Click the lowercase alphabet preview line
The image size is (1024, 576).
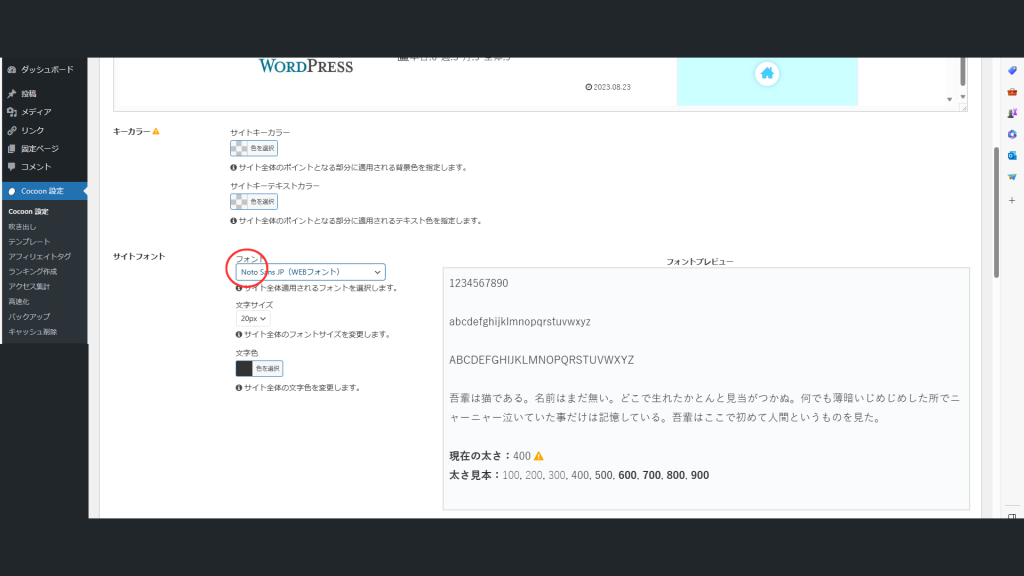click(520, 321)
